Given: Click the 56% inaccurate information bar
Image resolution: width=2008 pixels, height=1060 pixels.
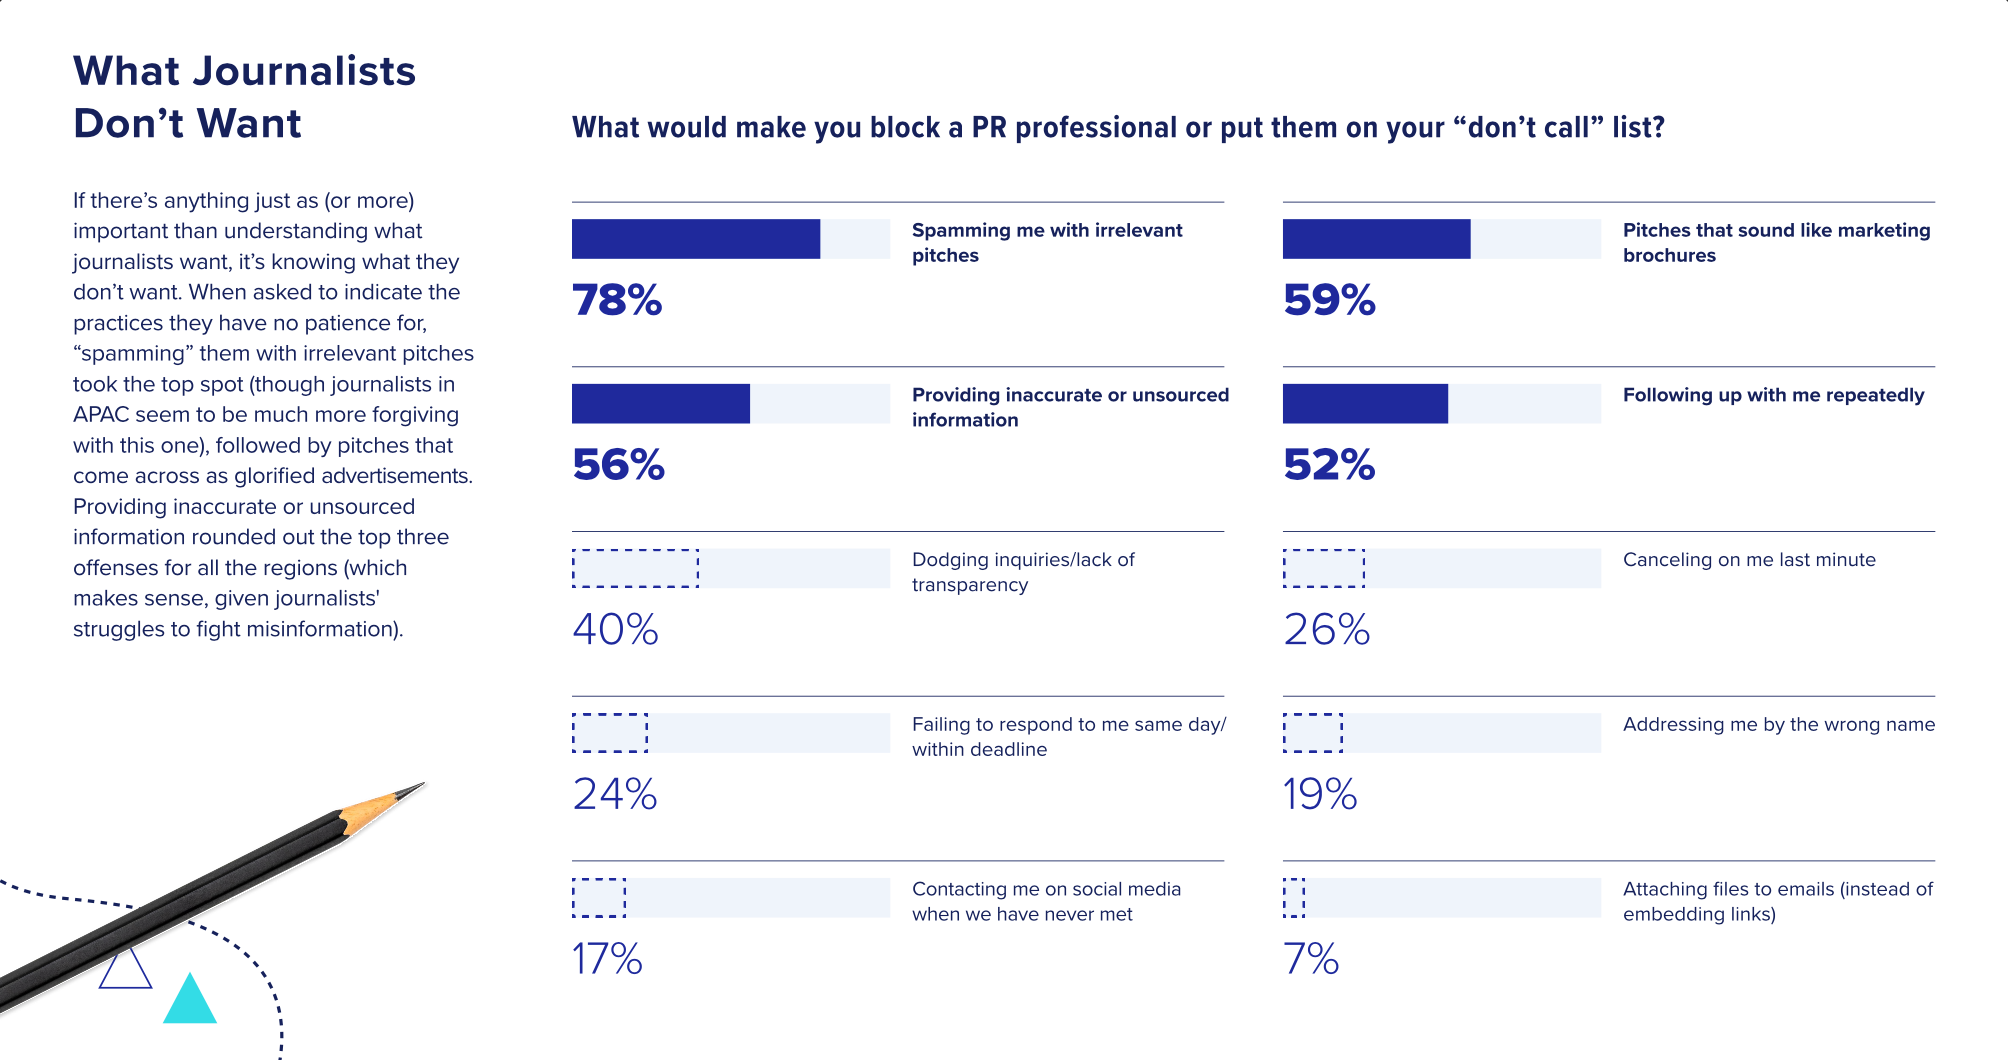Looking at the screenshot, I should click(x=661, y=404).
